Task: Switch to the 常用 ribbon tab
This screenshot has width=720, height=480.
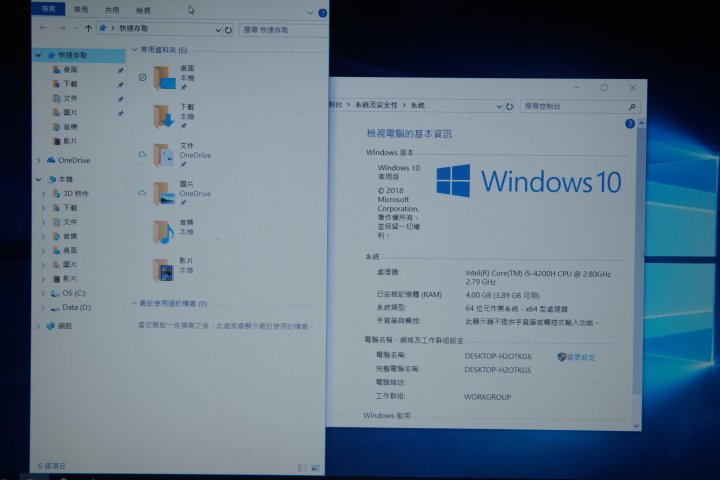Action: (81, 9)
